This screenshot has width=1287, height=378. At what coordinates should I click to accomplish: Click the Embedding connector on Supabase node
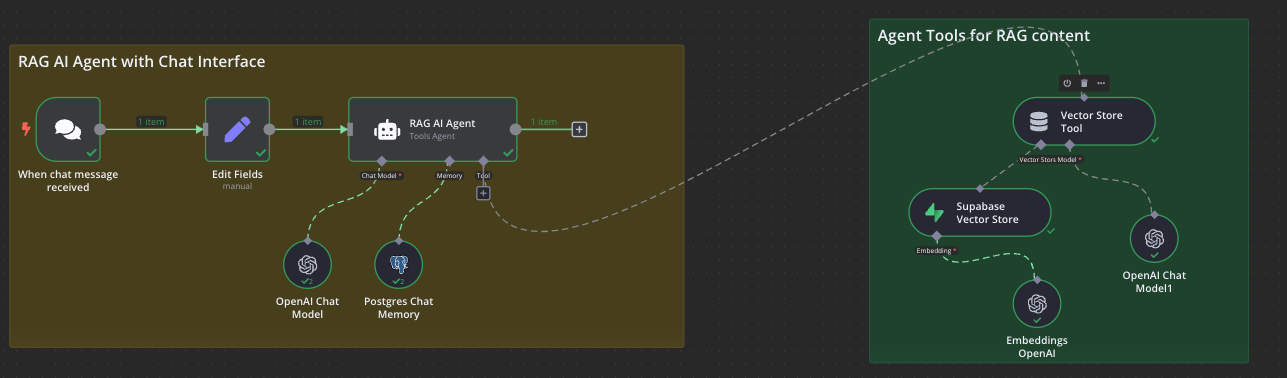(x=936, y=236)
